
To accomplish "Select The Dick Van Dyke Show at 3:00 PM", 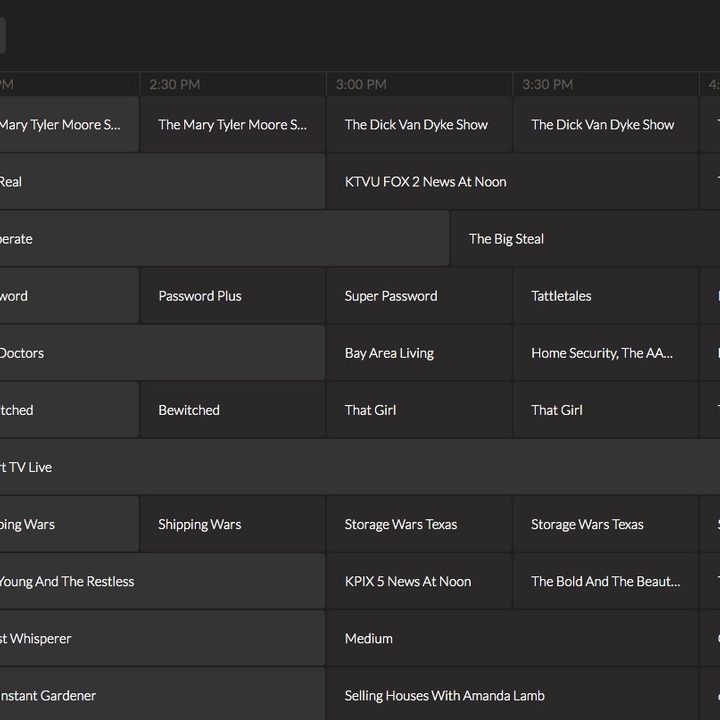I will 419,124.
